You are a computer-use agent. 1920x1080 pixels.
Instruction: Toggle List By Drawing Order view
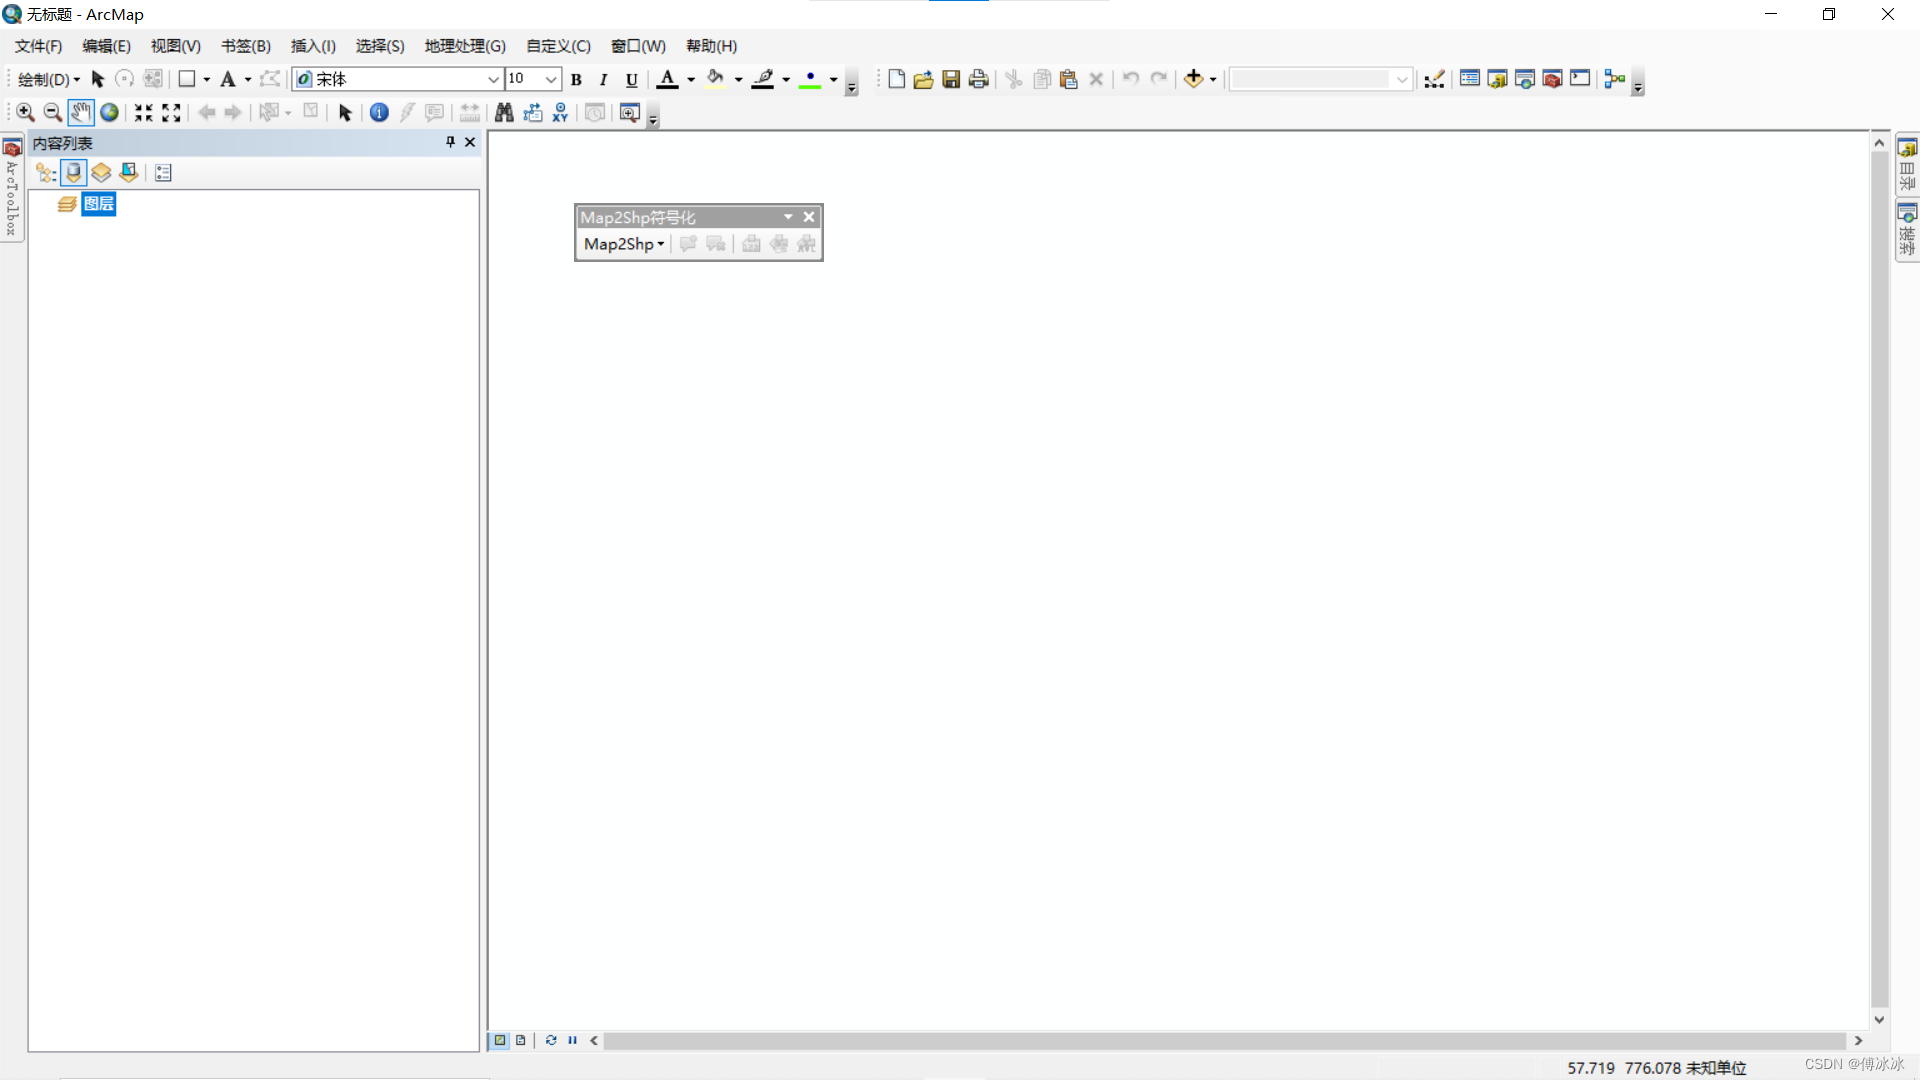46,173
